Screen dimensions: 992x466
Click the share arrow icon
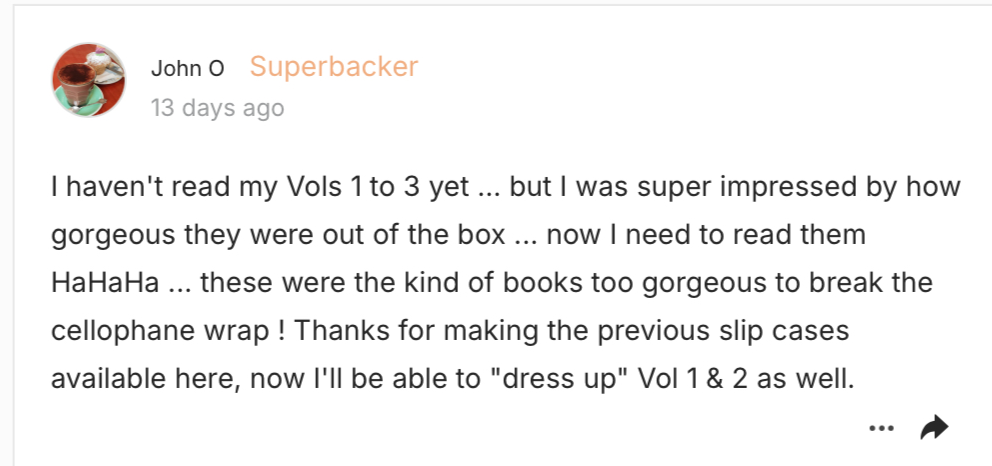(934, 427)
